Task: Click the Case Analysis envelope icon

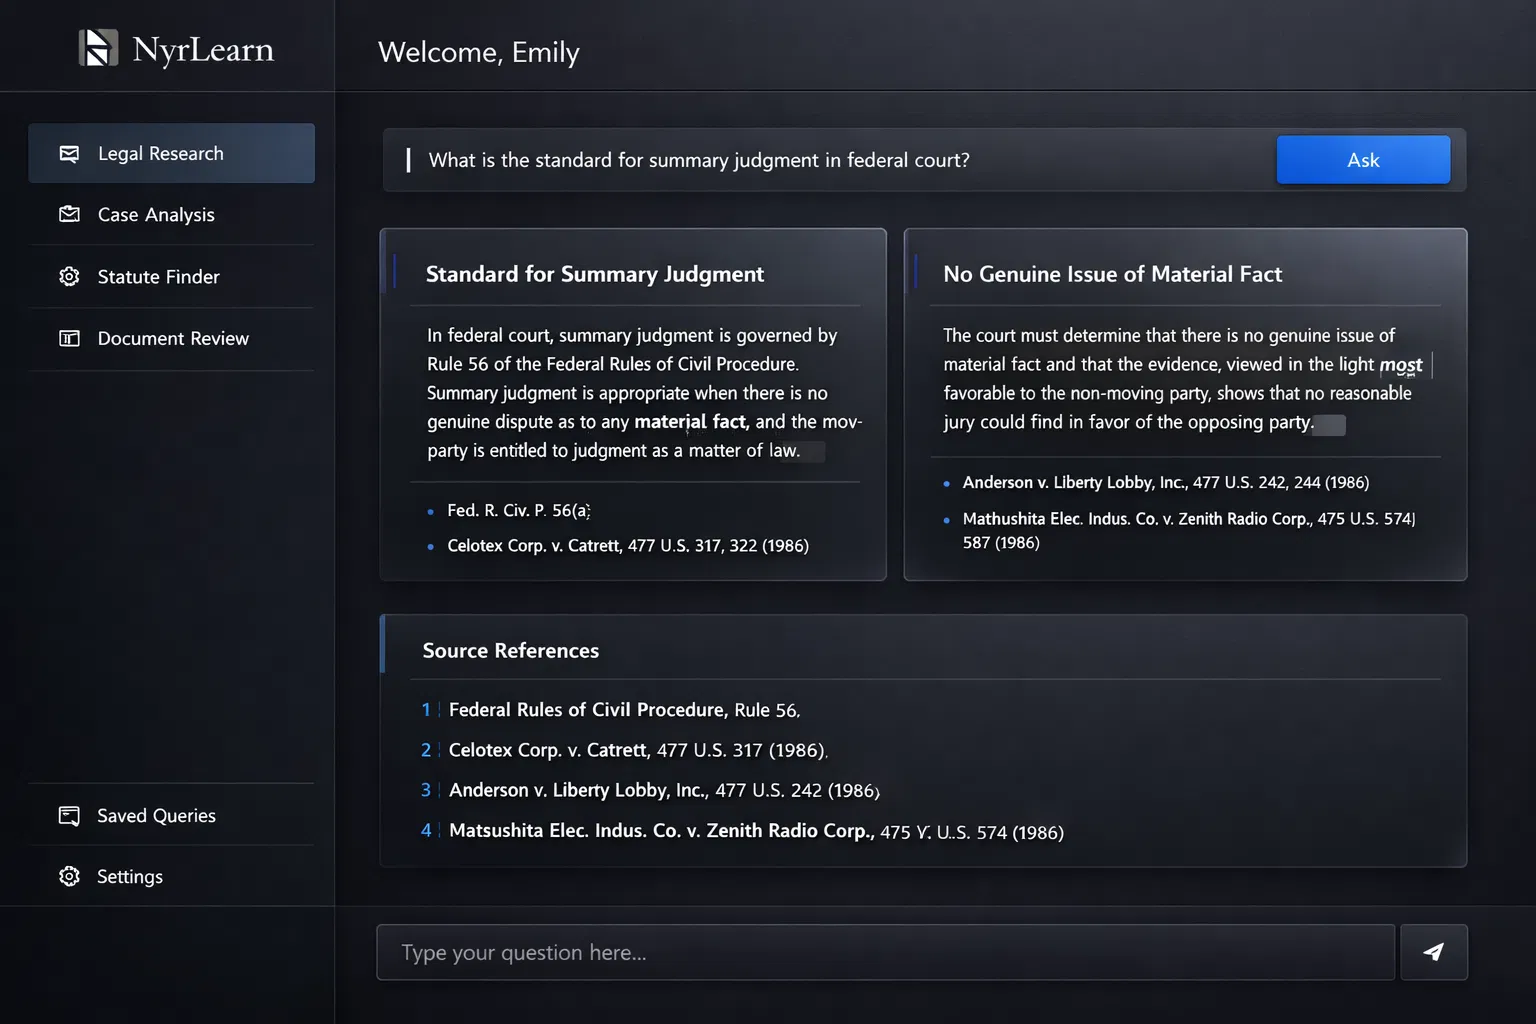Action: 69,214
